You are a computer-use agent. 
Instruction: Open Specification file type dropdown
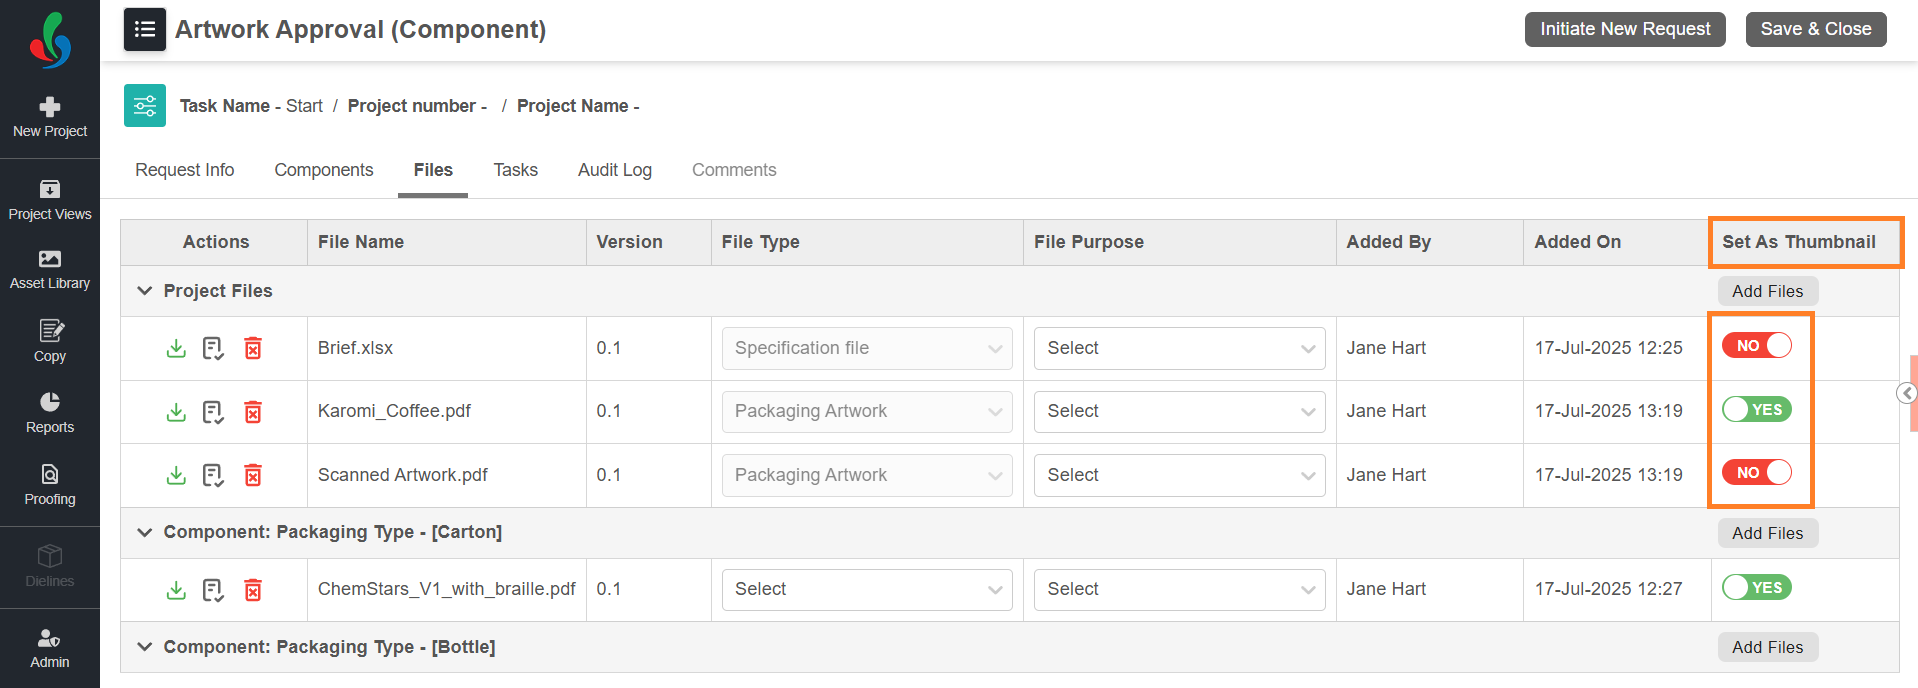click(x=867, y=348)
